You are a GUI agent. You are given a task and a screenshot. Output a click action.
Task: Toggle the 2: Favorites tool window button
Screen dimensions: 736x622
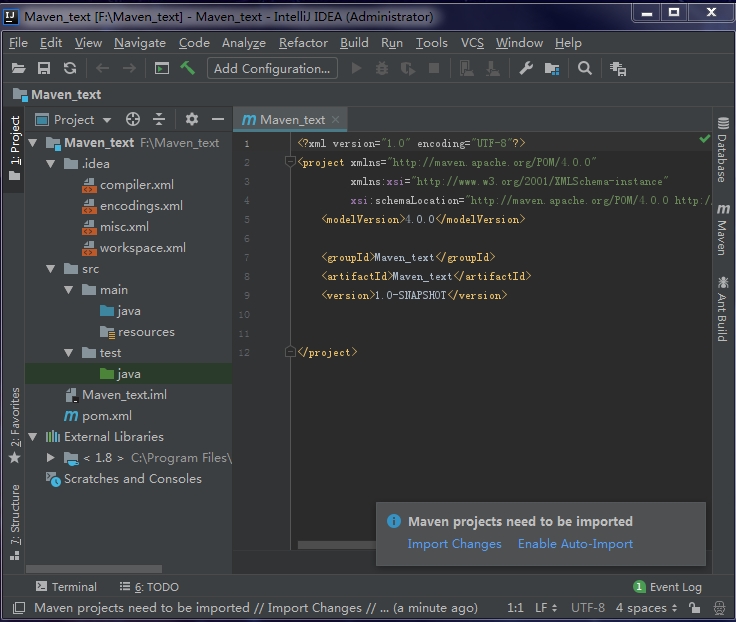point(15,425)
